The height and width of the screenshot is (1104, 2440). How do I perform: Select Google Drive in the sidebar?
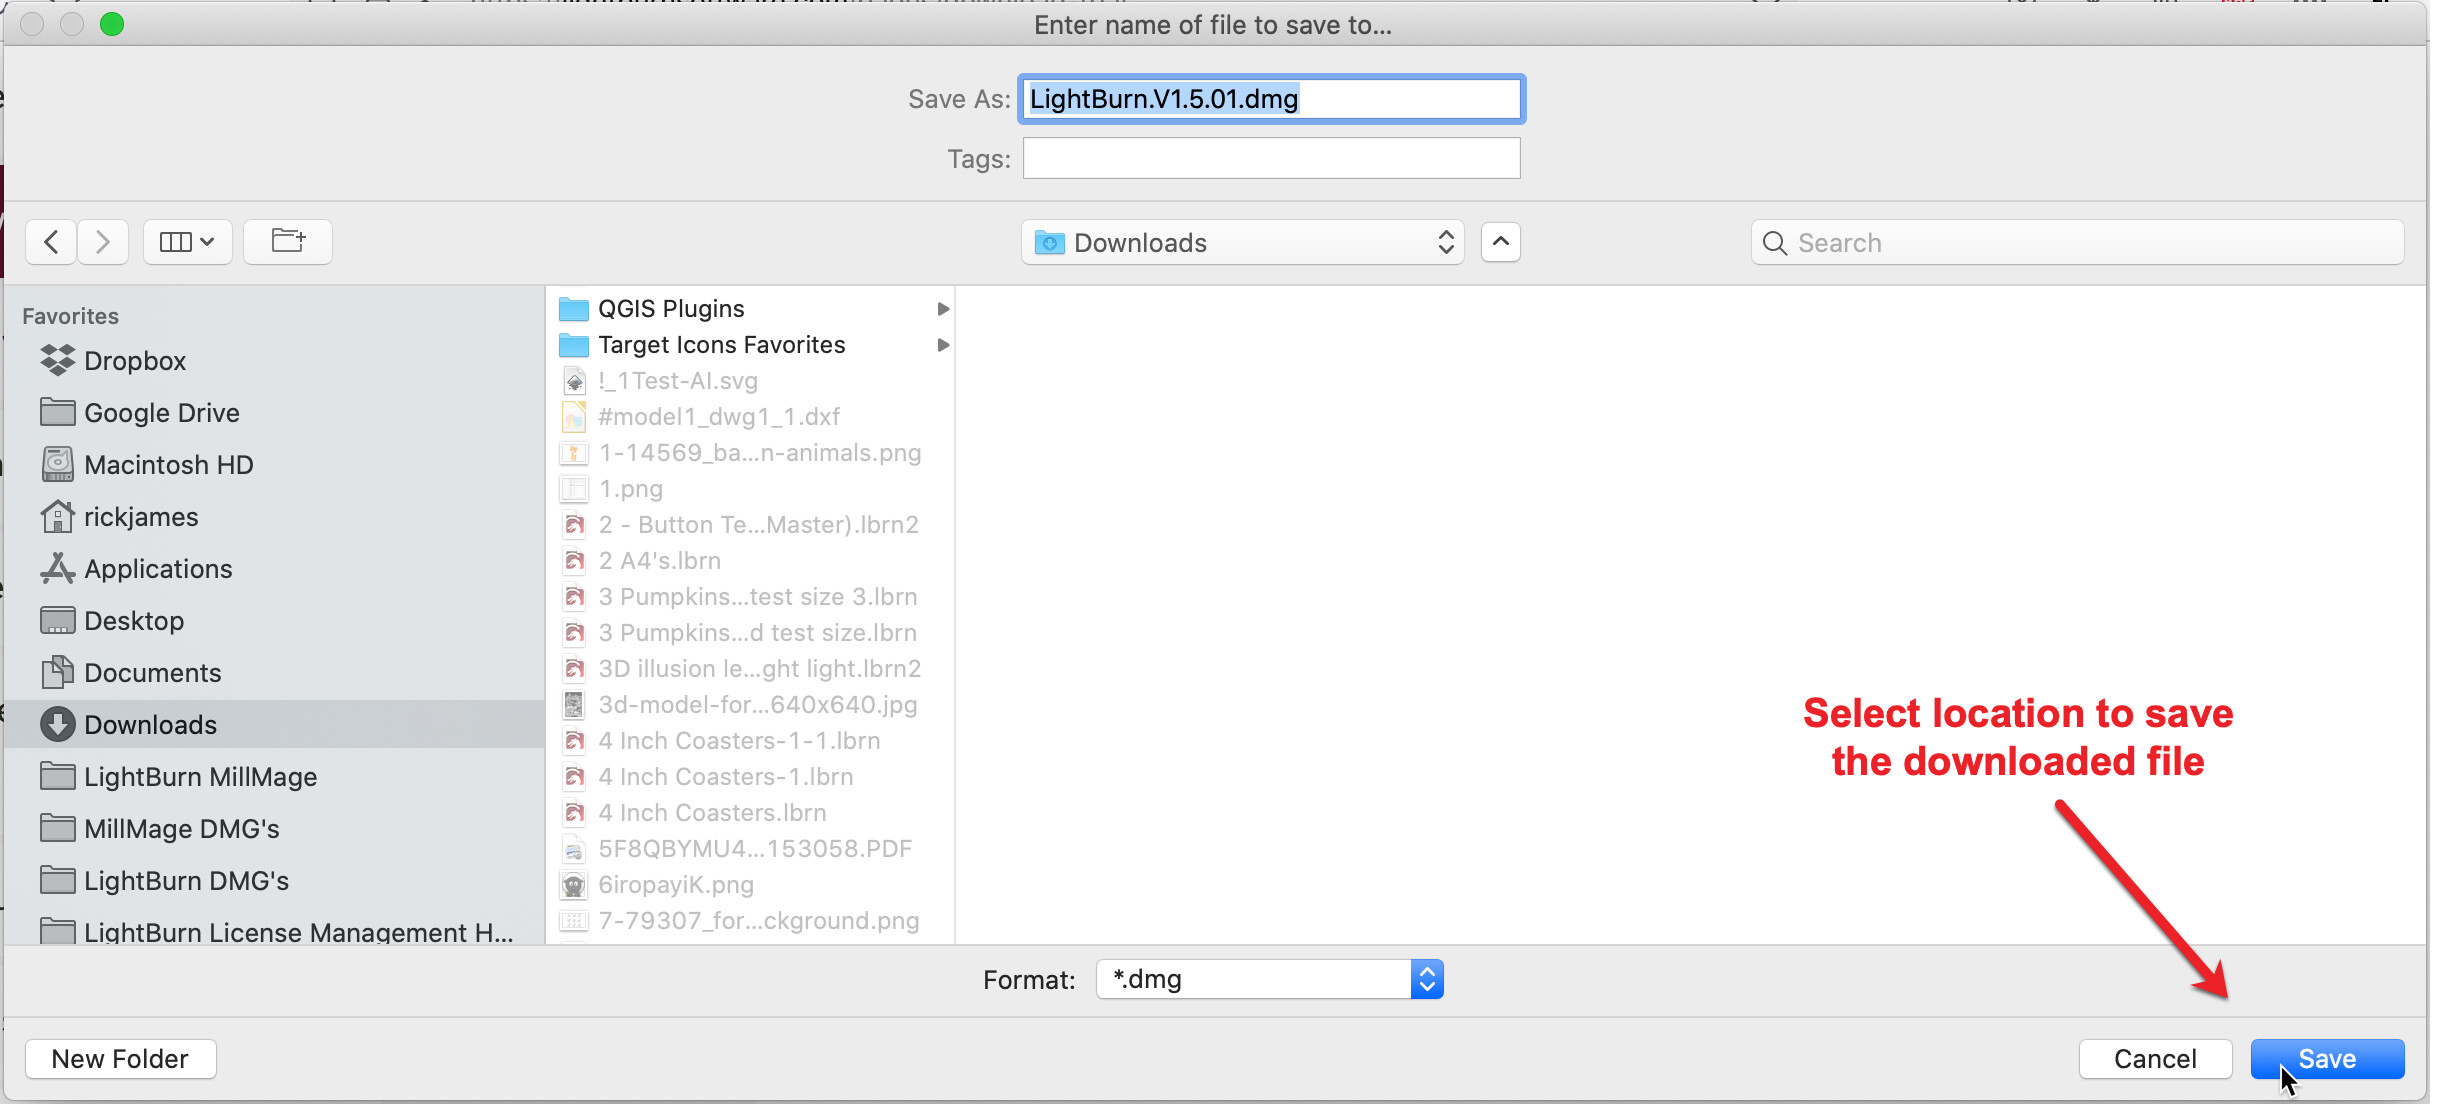pos(275,413)
